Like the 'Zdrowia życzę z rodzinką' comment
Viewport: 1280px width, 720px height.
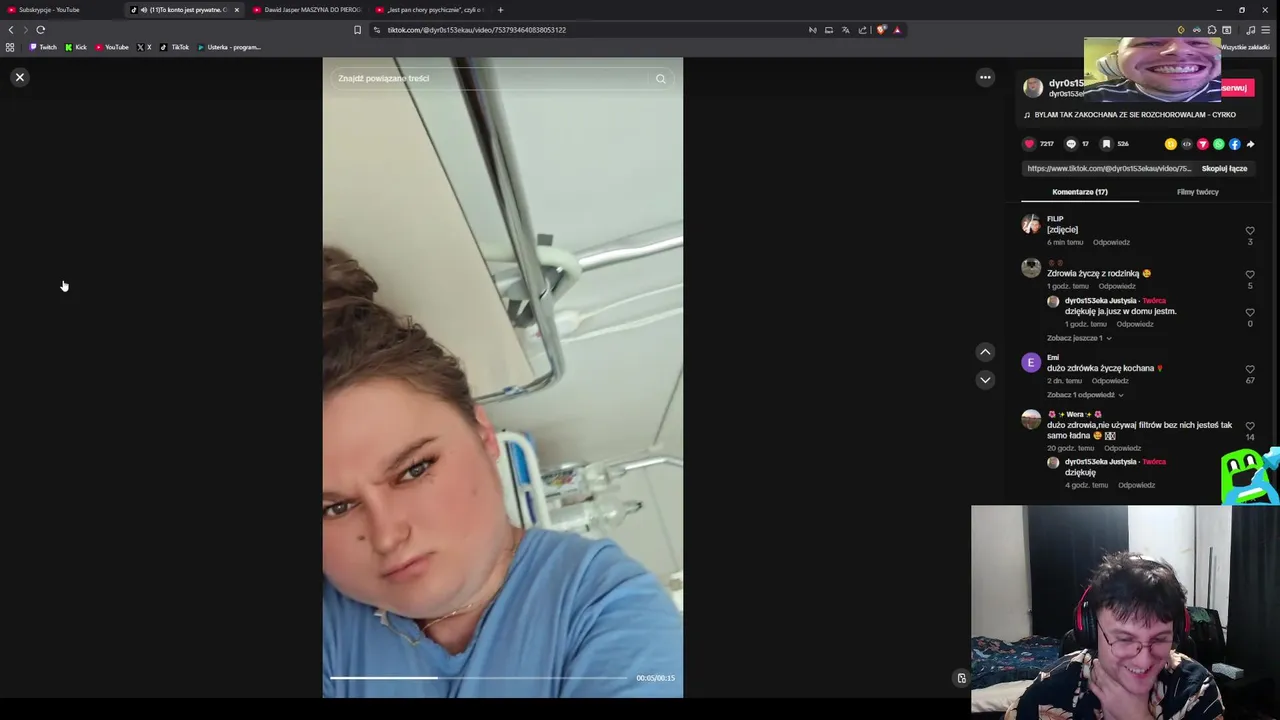[x=1250, y=275]
